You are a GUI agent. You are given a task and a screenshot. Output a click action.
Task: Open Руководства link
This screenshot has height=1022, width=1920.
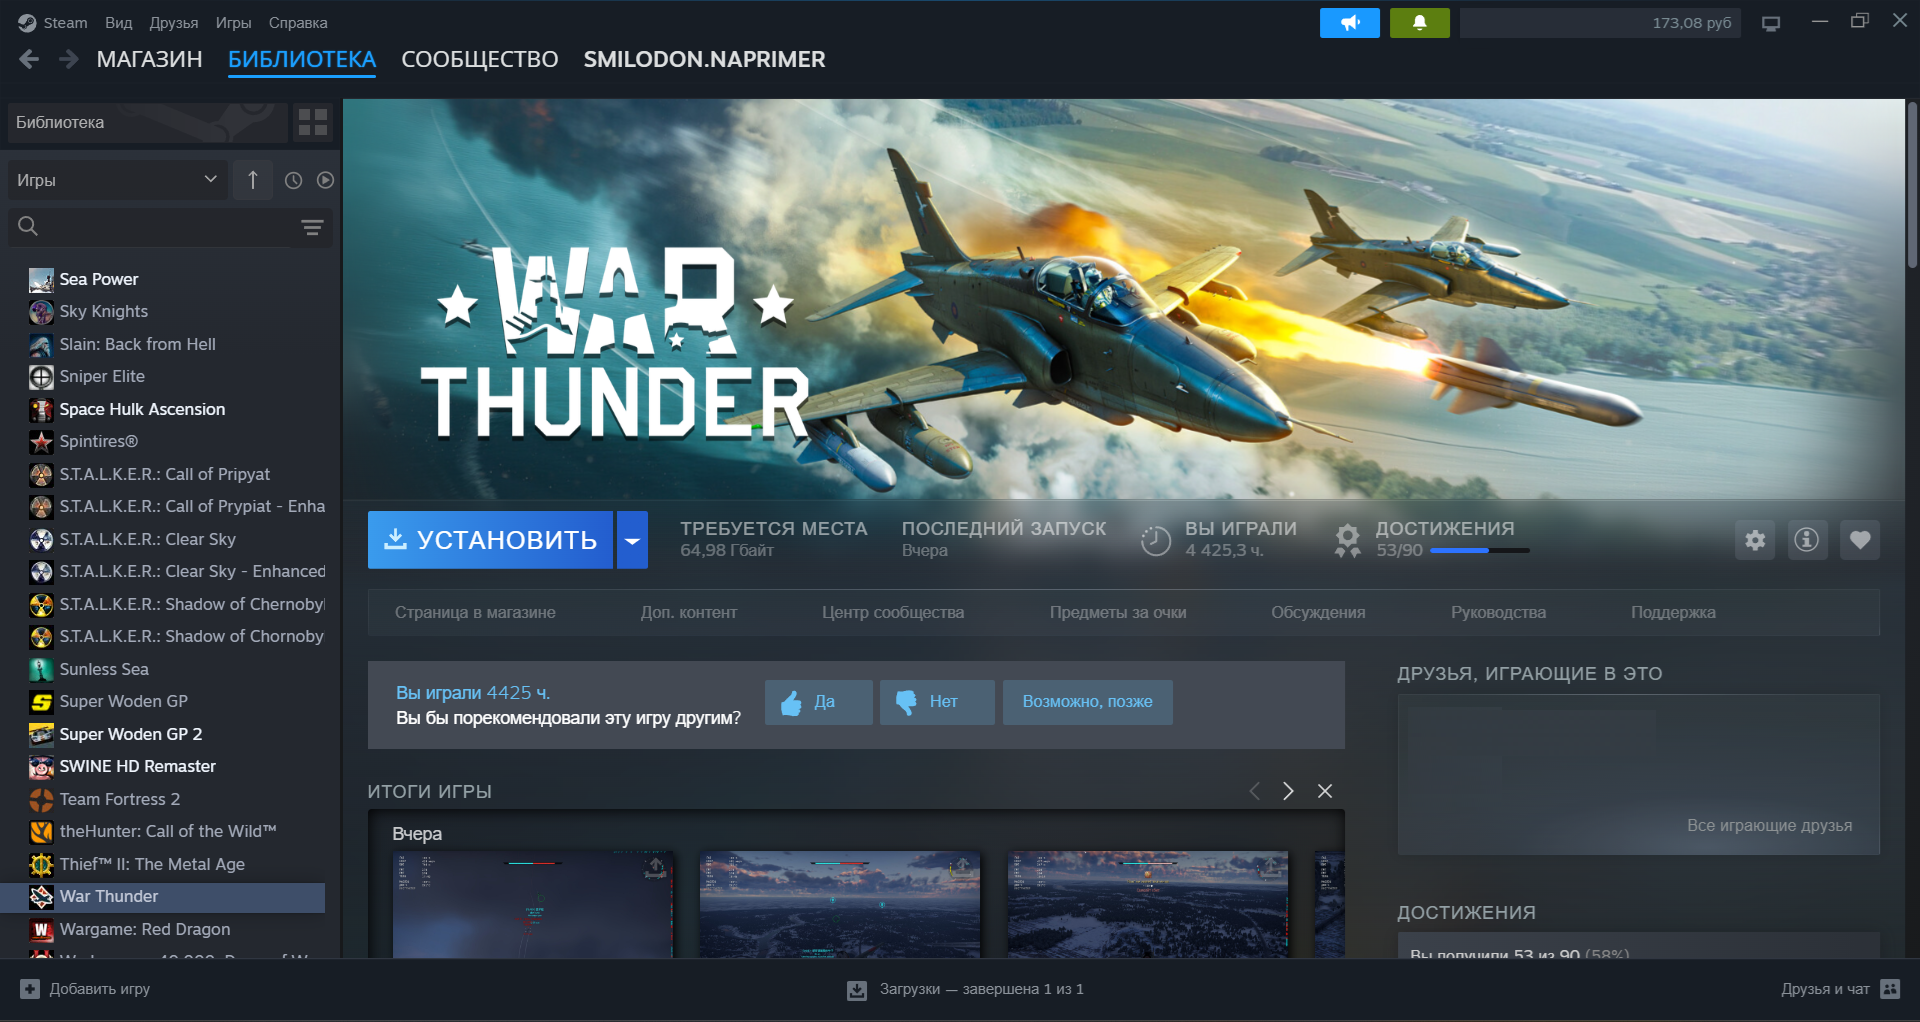click(x=1498, y=612)
